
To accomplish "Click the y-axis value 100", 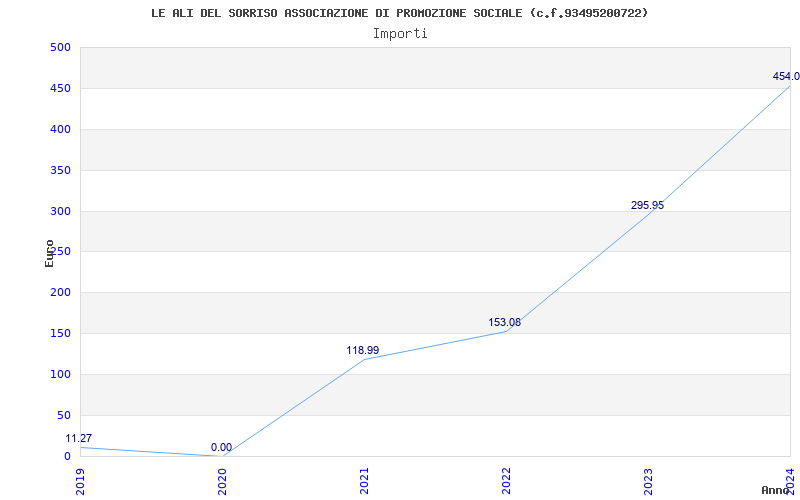I will 60,374.
